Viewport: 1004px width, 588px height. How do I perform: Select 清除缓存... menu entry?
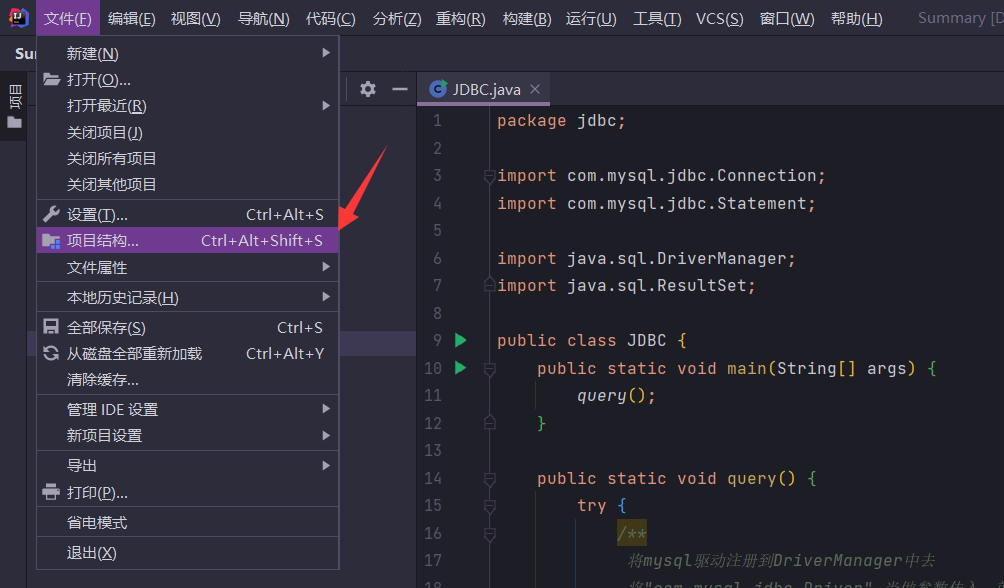click(188, 379)
